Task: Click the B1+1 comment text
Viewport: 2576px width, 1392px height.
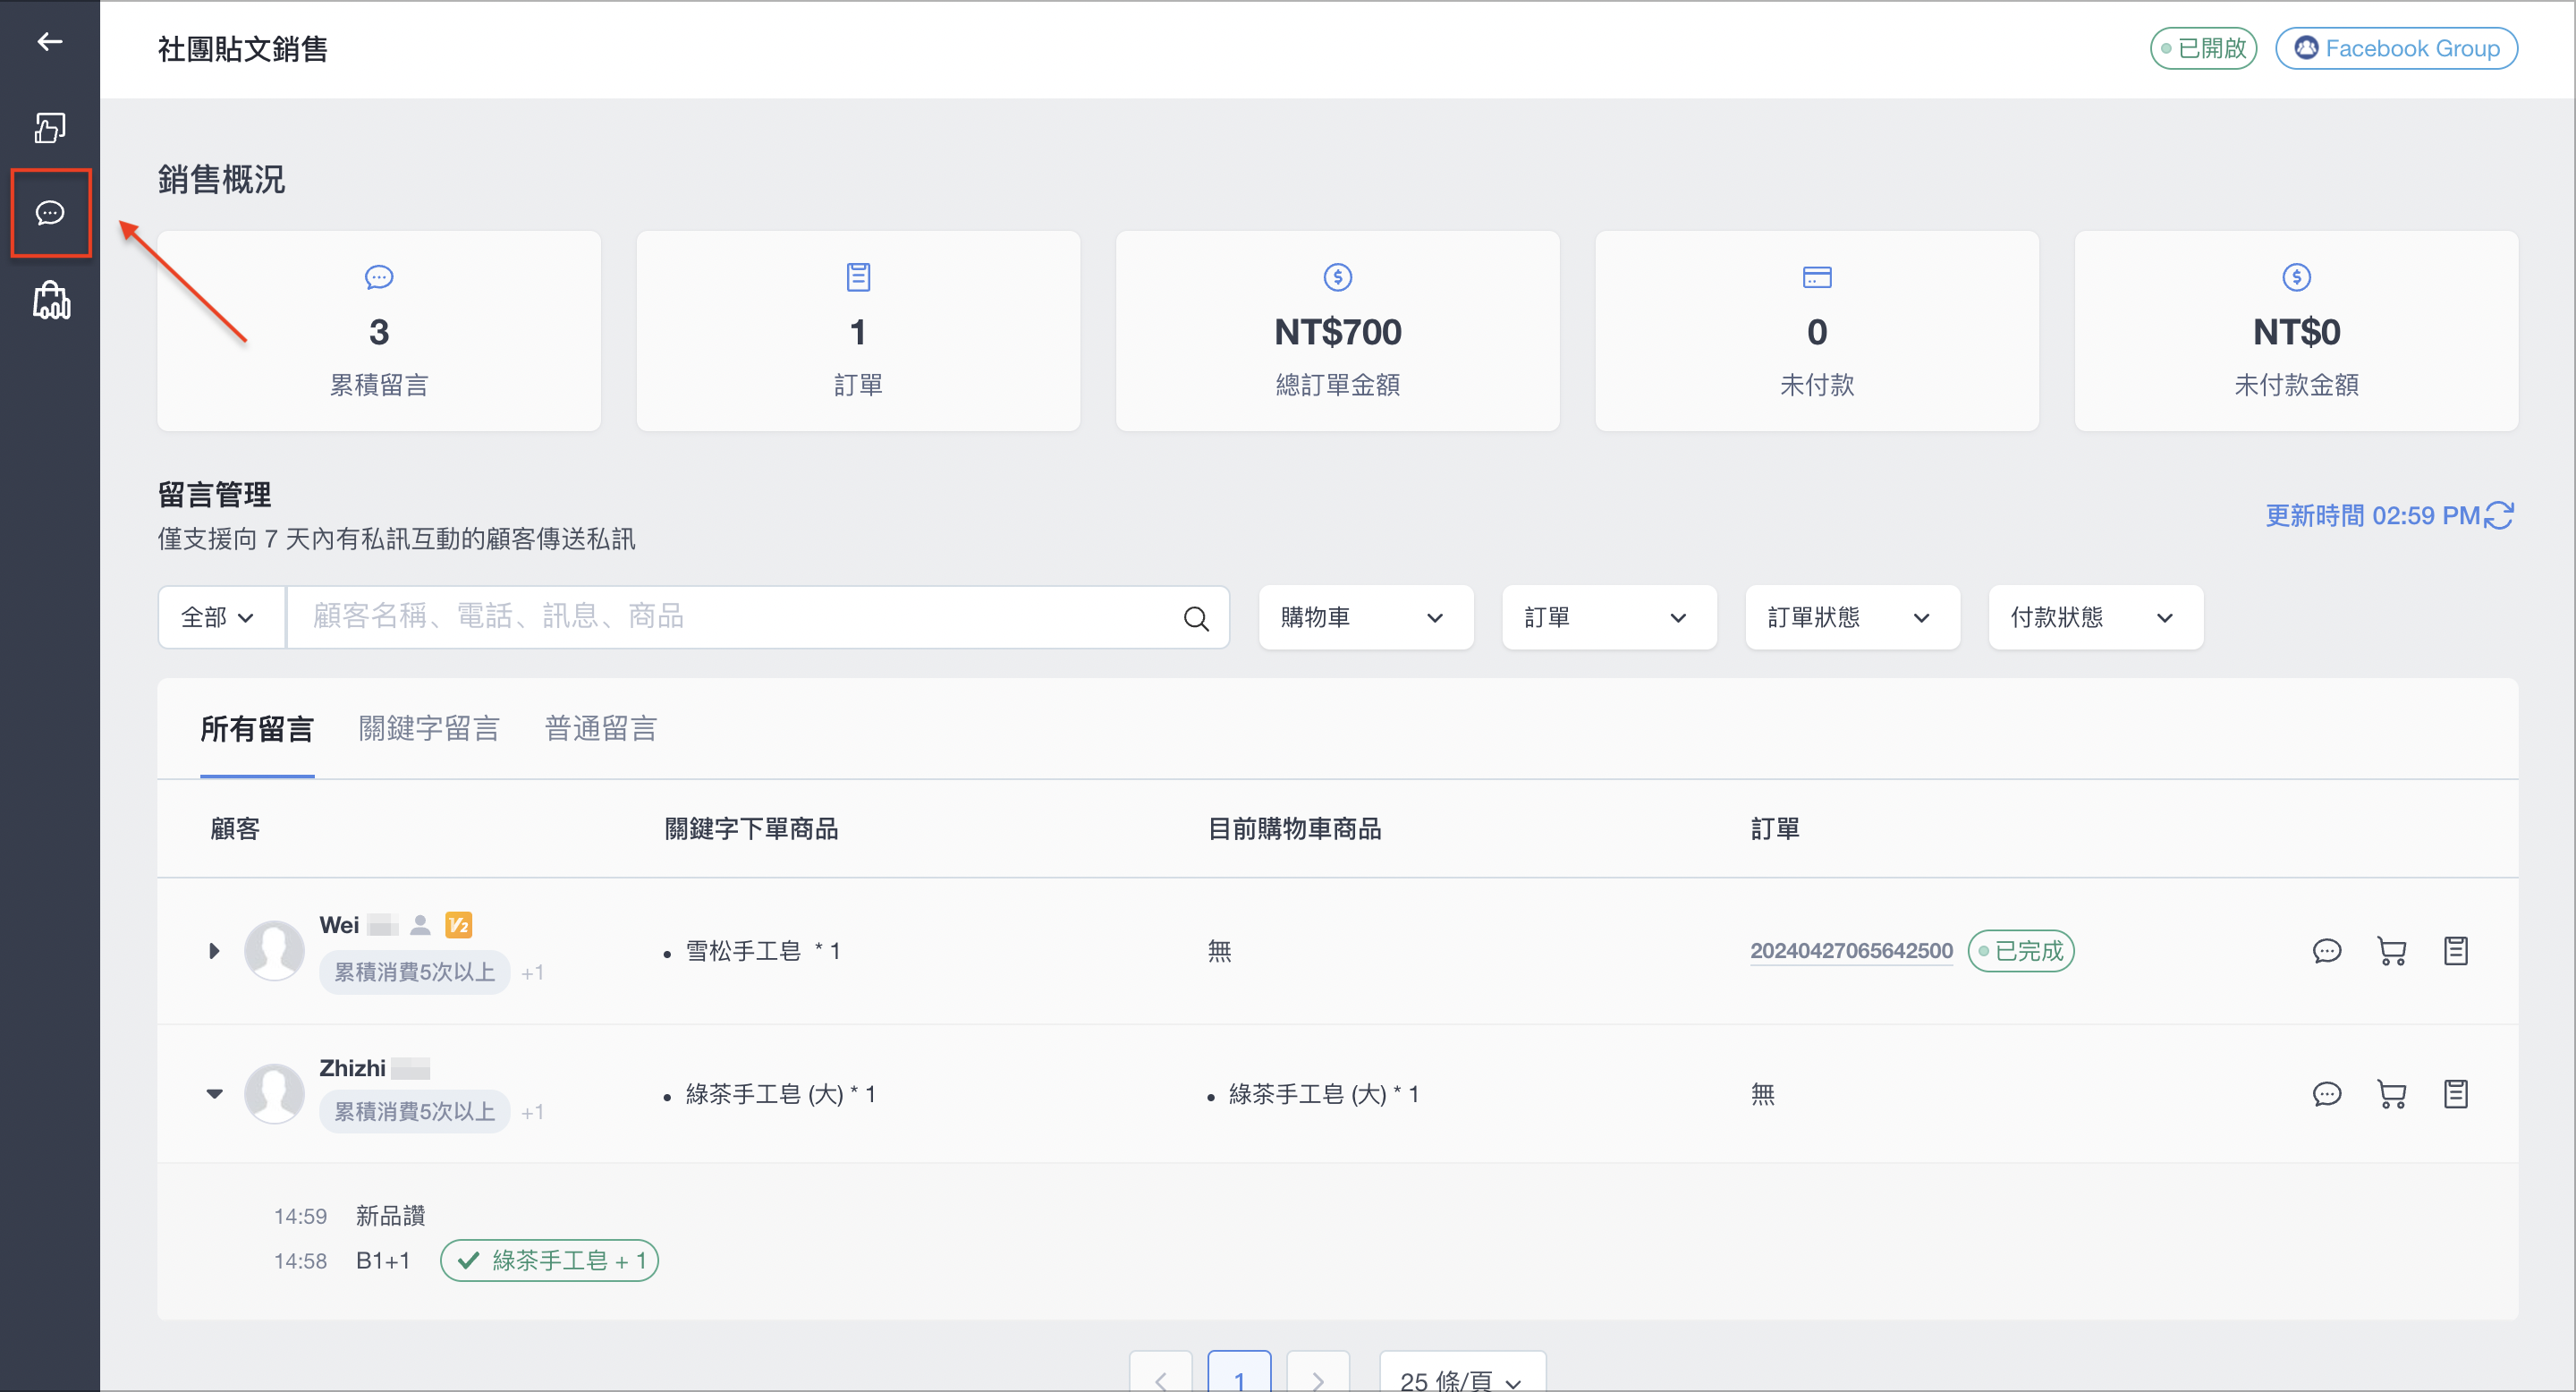Action: click(x=383, y=1261)
